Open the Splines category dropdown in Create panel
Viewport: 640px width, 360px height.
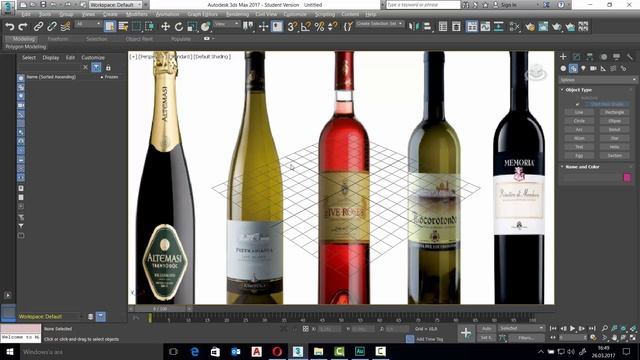598,80
